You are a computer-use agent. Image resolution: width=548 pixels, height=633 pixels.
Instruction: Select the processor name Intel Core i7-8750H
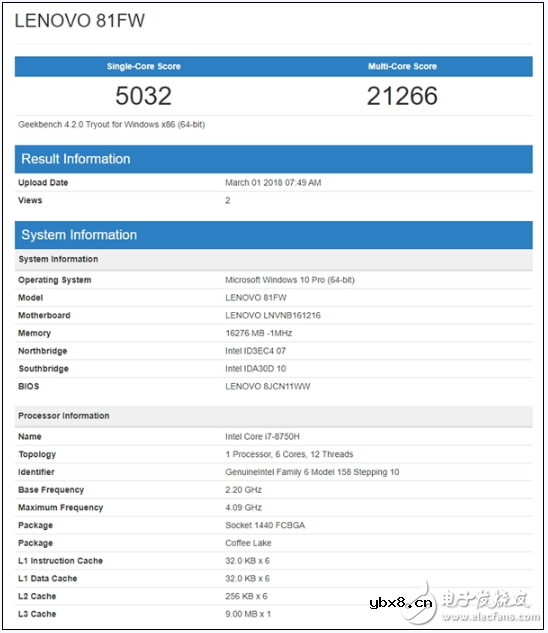pyautogui.click(x=262, y=436)
